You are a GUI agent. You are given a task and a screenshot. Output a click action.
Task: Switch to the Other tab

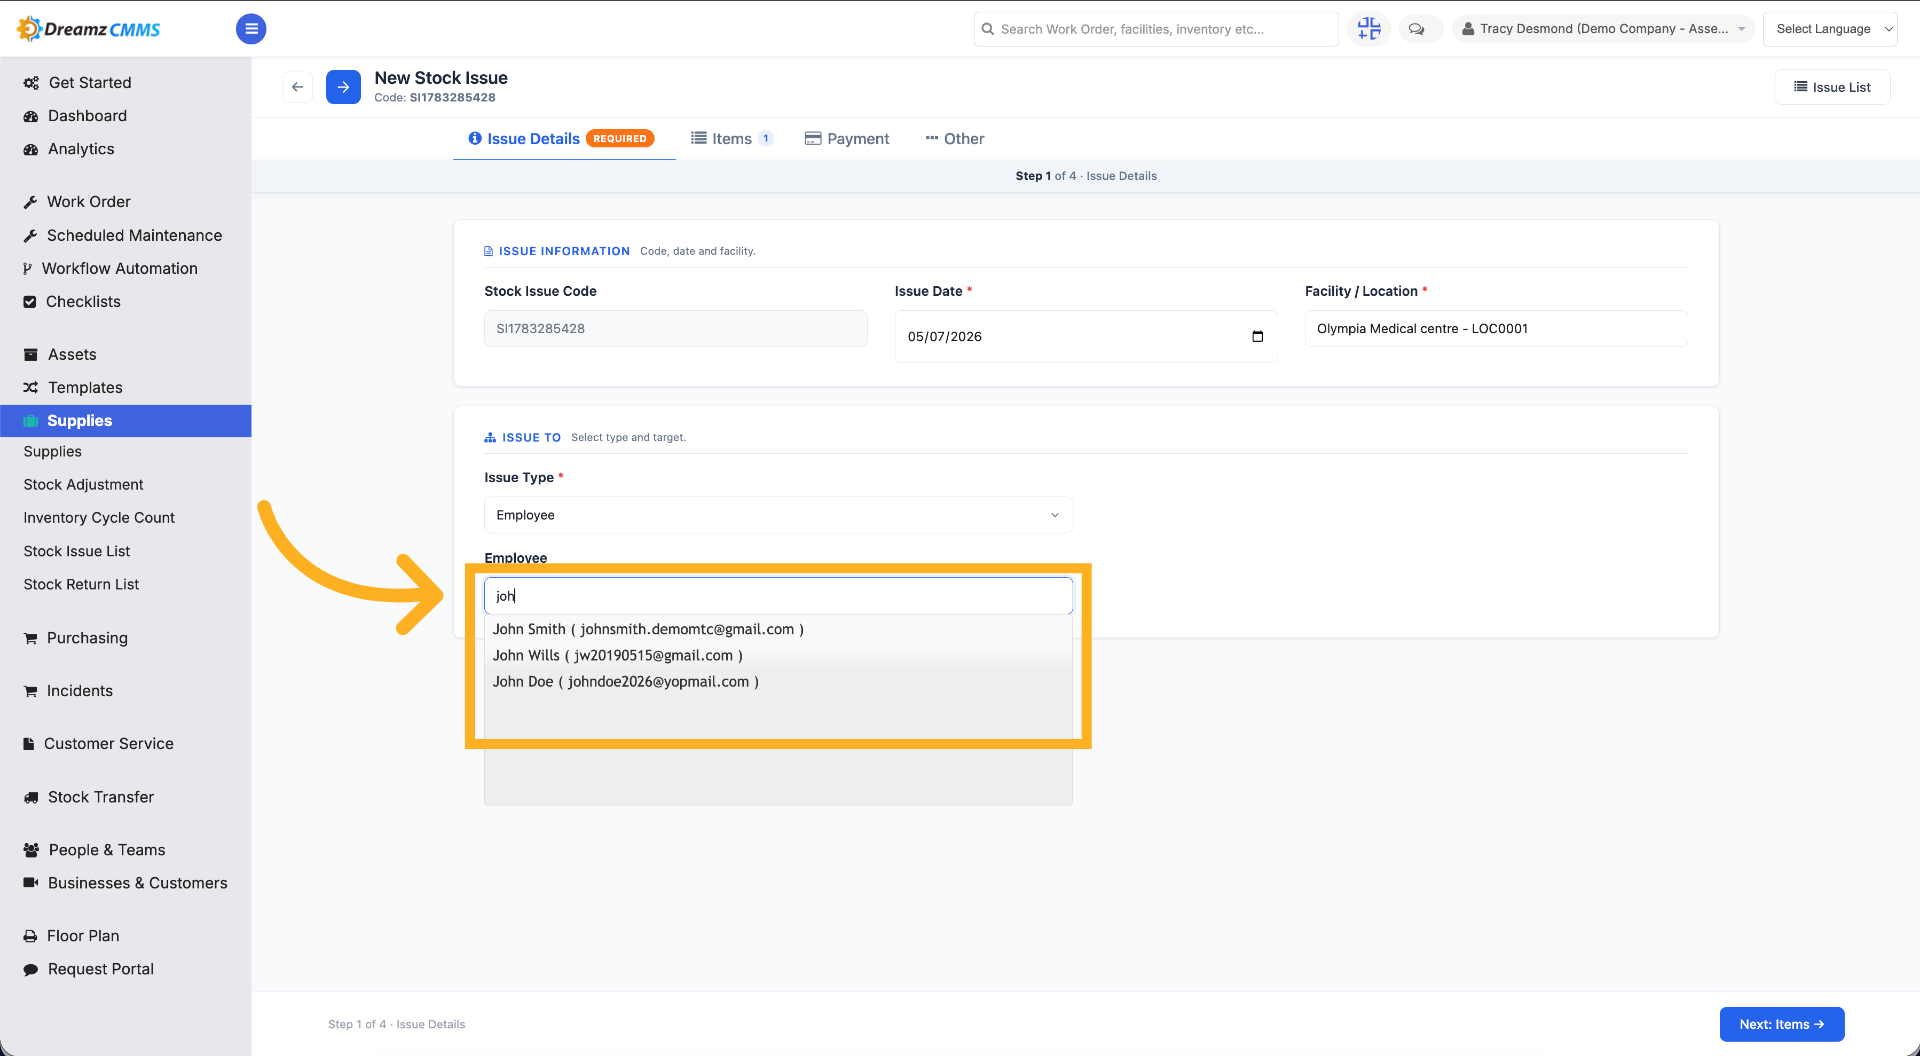coord(955,138)
